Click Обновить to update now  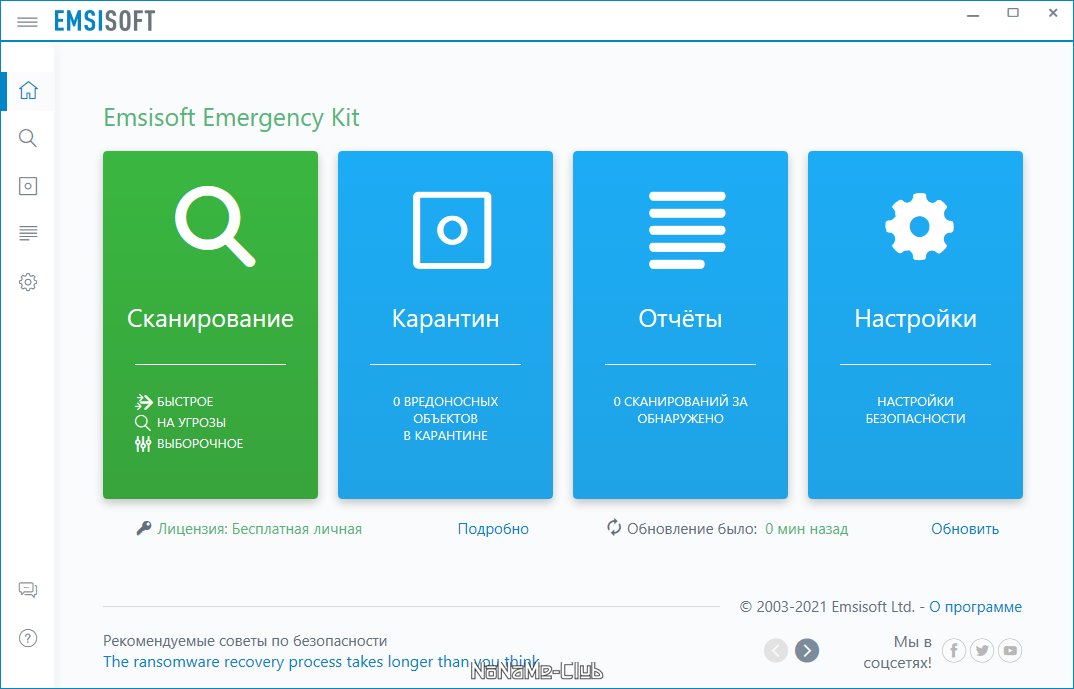tap(964, 529)
